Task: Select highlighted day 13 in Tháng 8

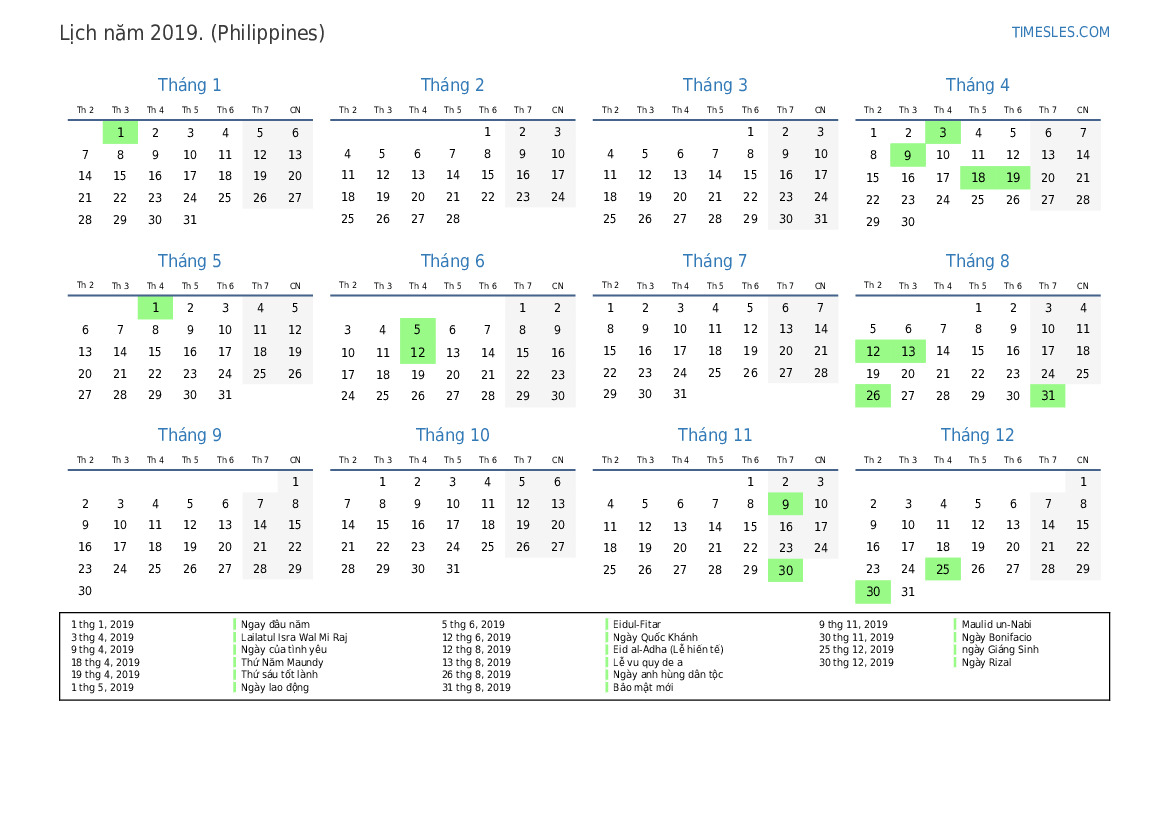Action: 907,351
